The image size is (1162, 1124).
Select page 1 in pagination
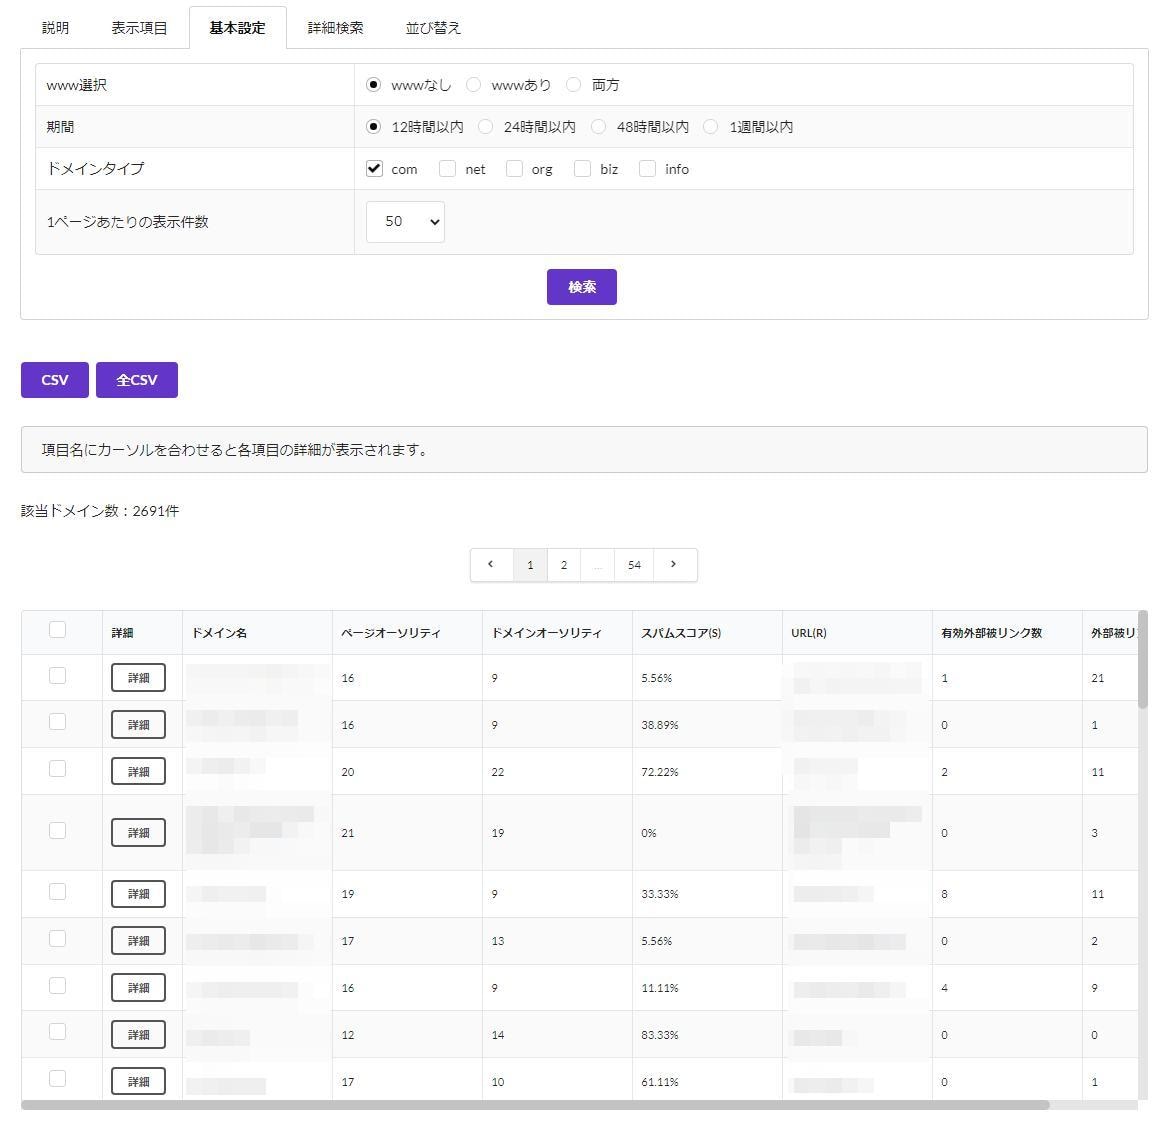point(530,565)
